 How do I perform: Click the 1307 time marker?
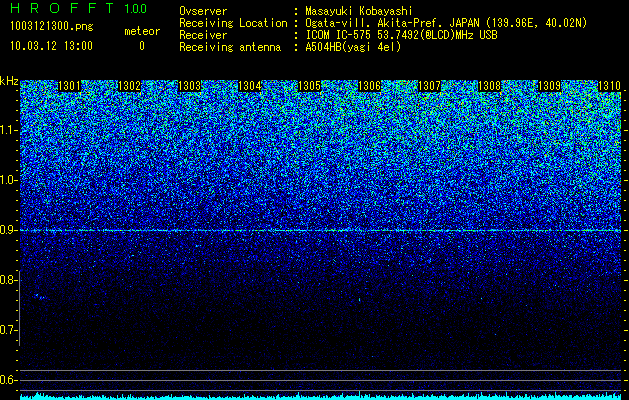(429, 86)
